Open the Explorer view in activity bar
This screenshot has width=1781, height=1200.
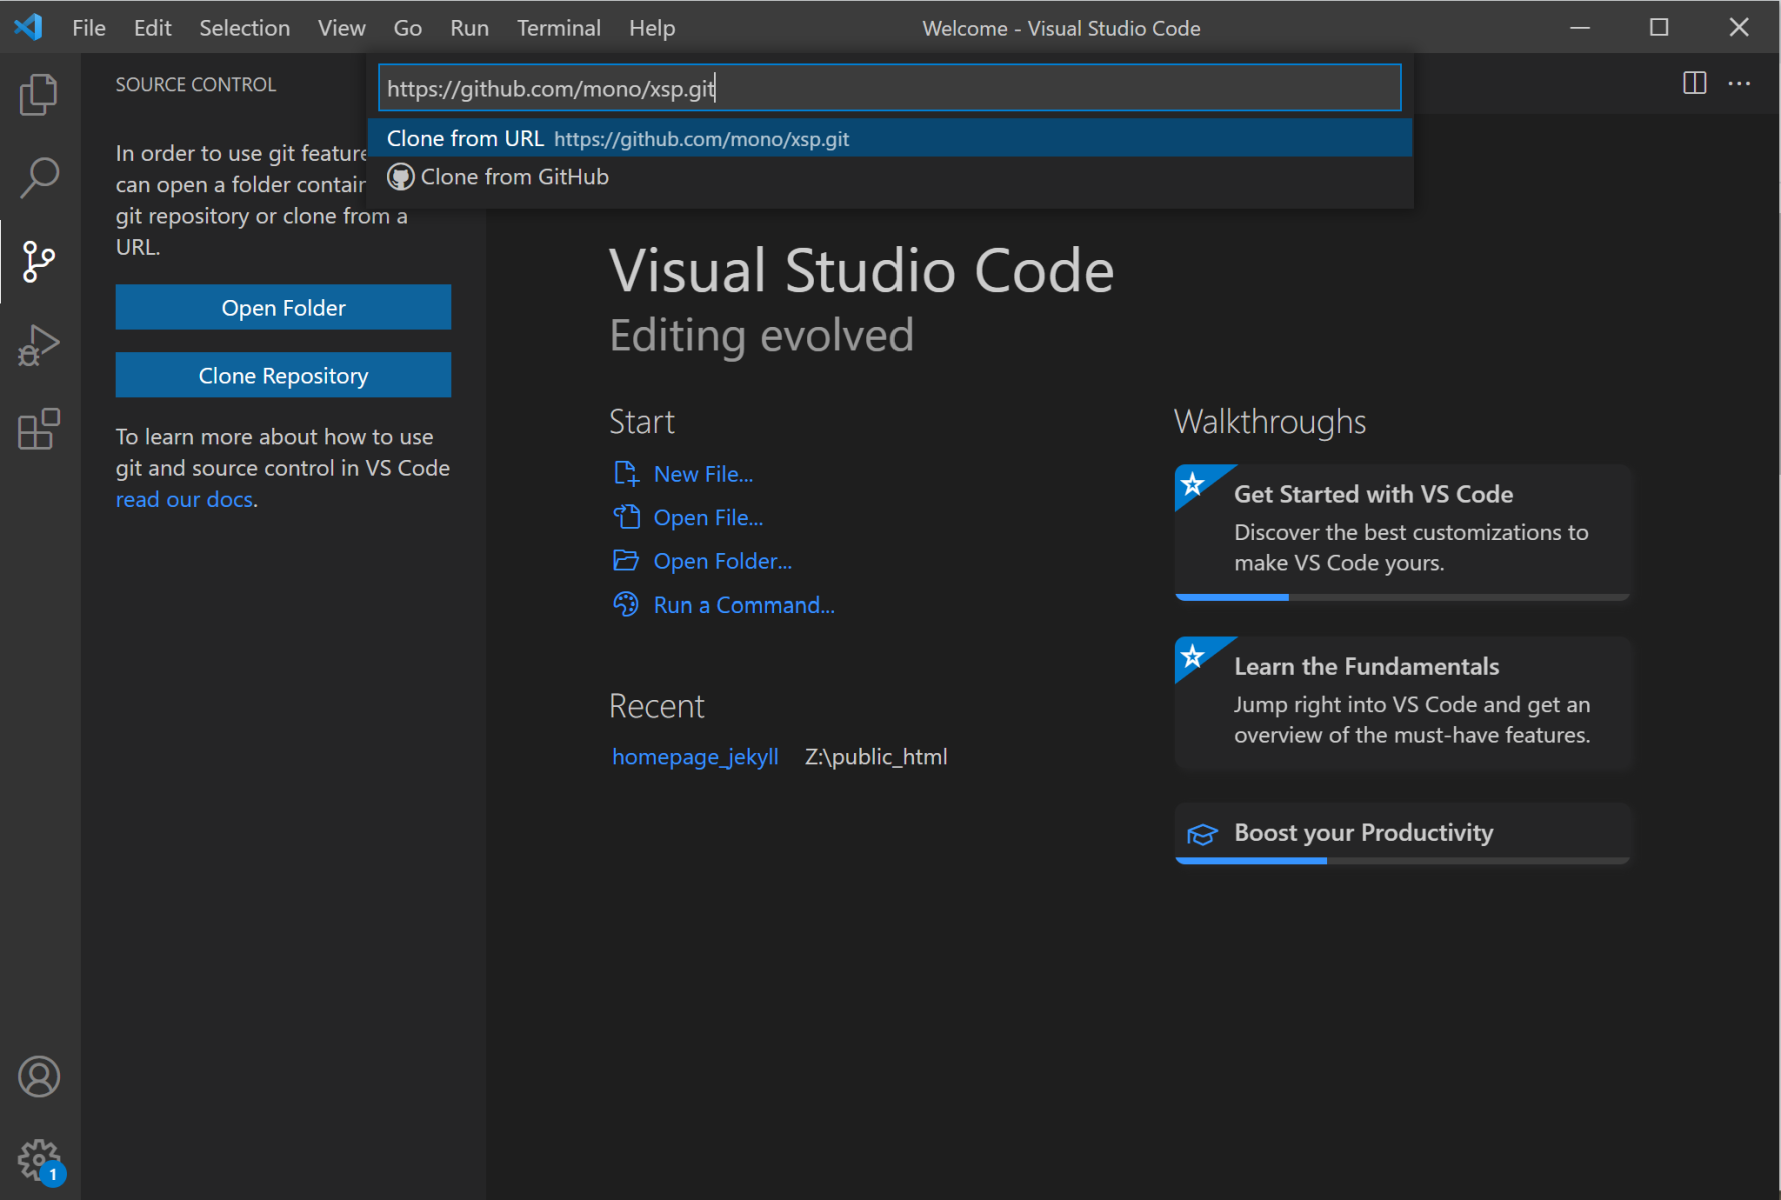pyautogui.click(x=39, y=95)
